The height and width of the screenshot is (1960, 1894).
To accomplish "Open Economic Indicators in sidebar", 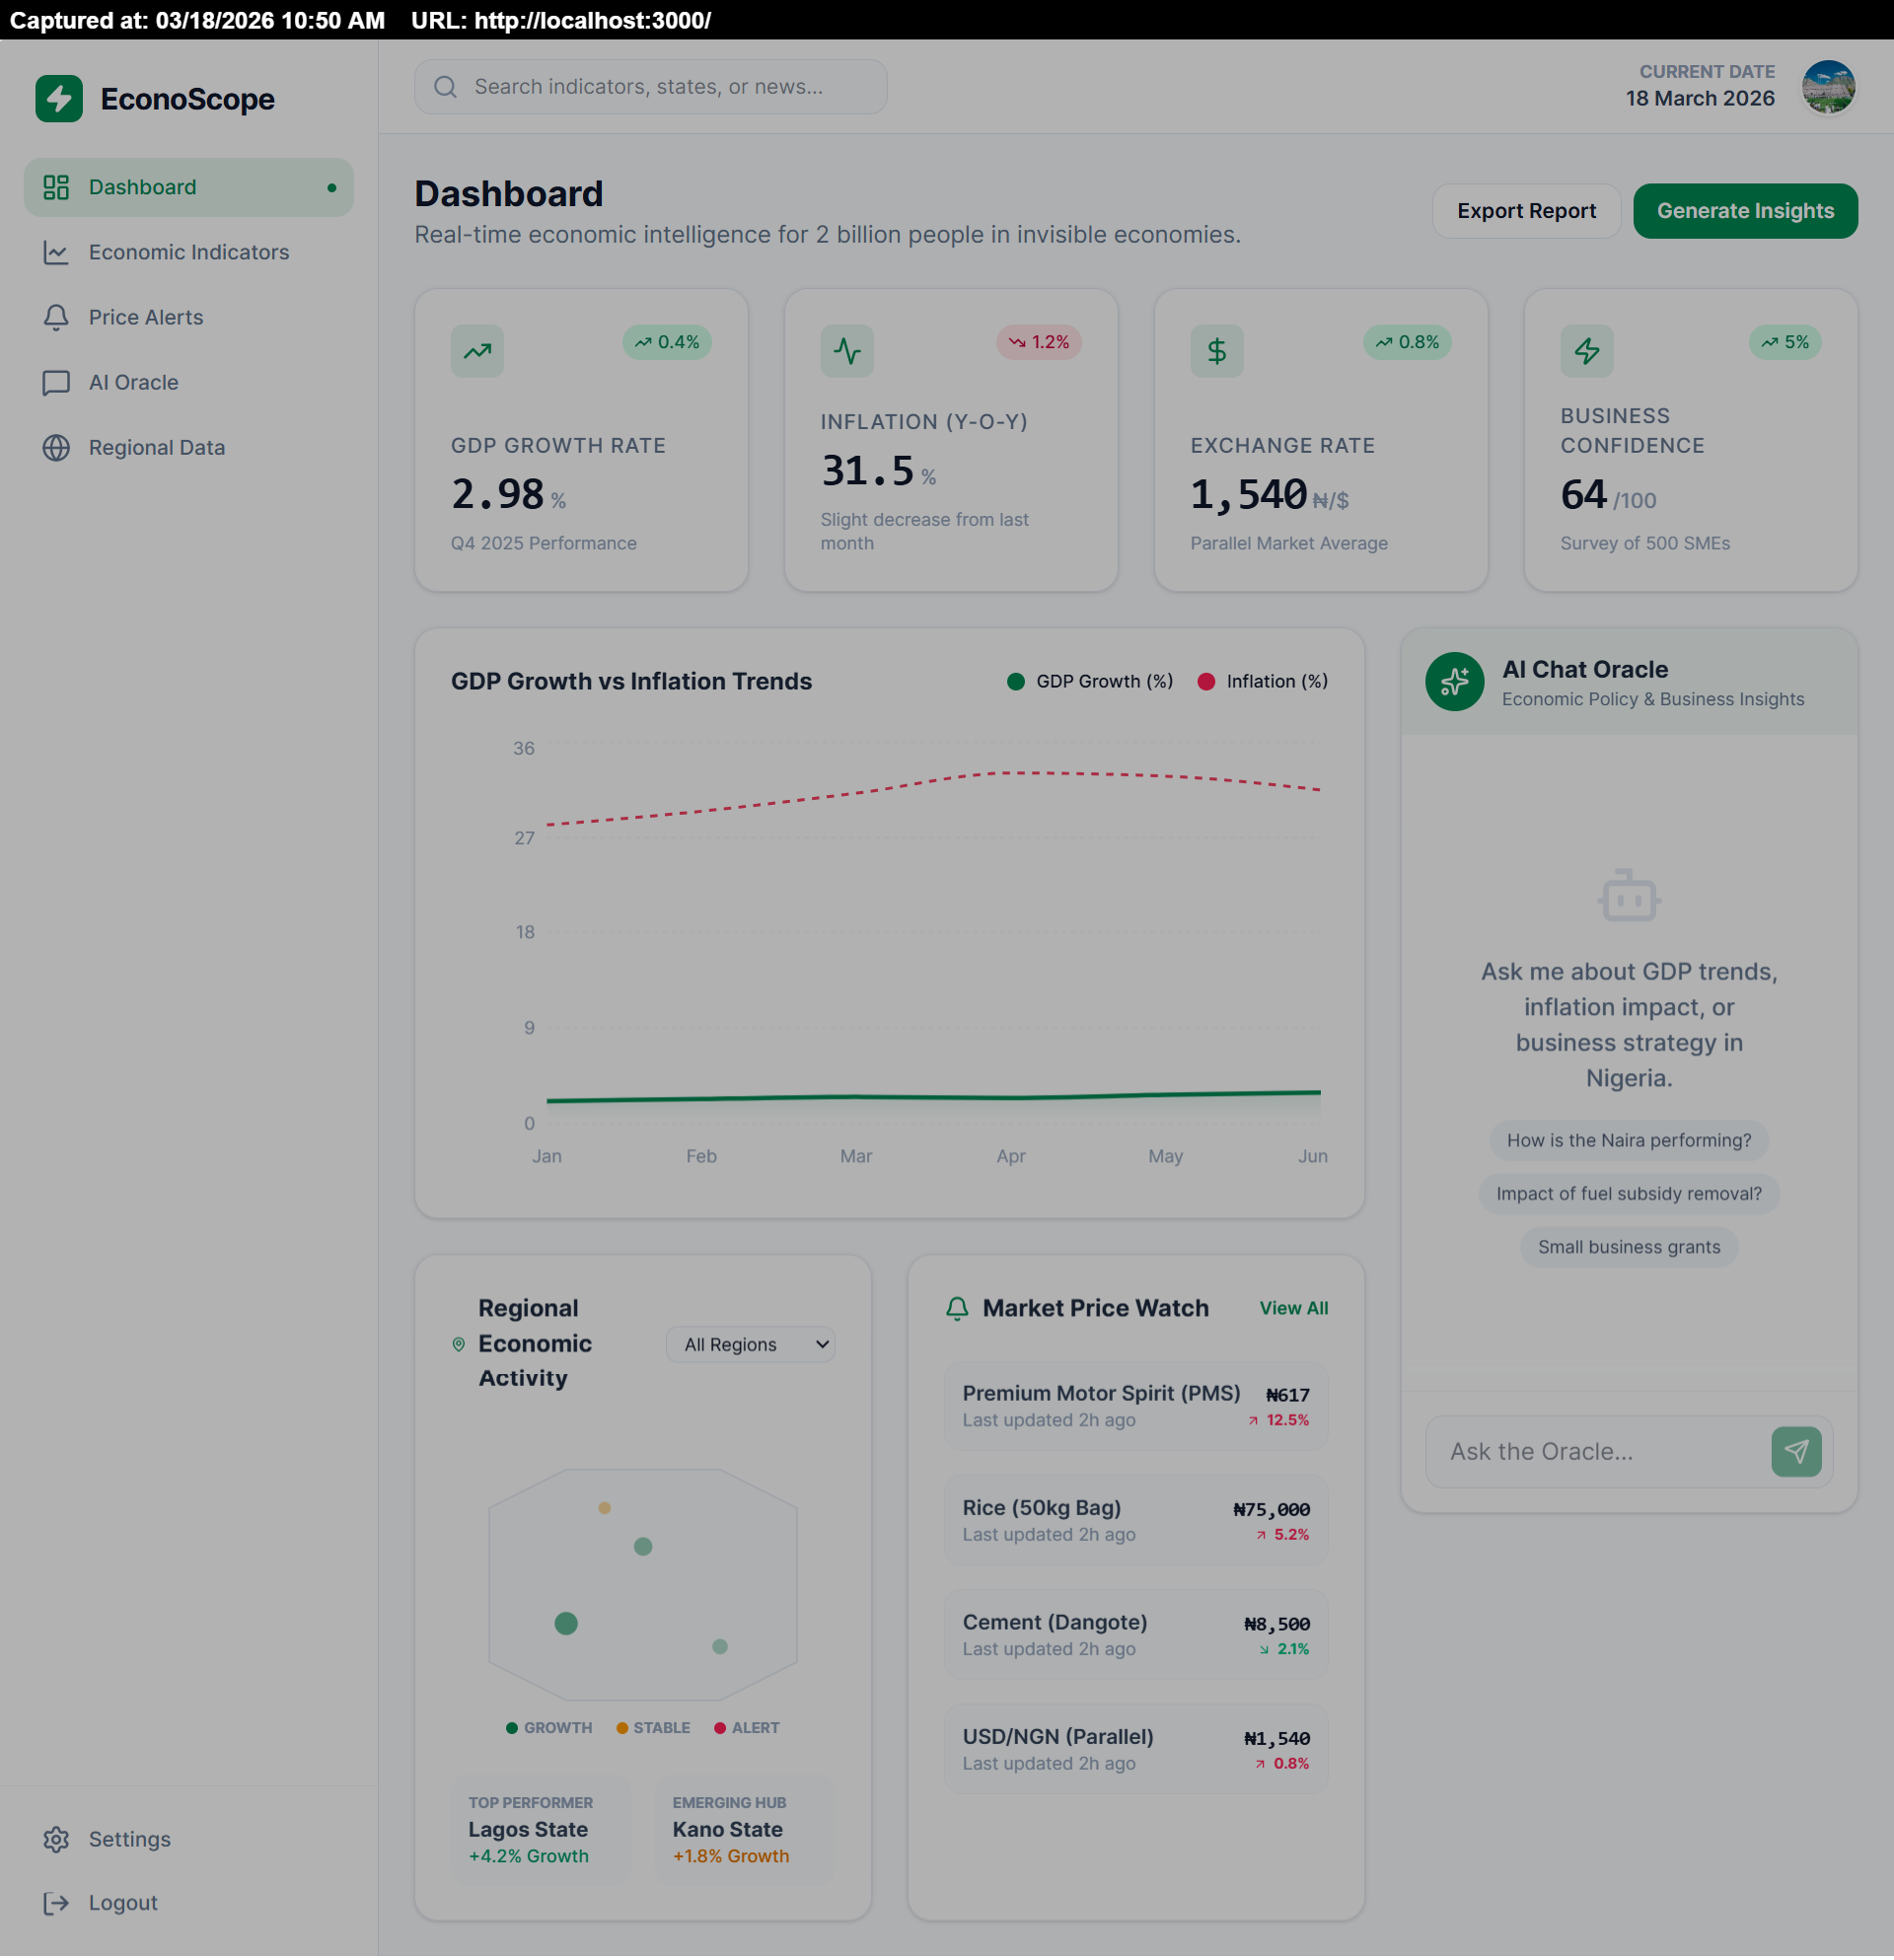I will 188,252.
